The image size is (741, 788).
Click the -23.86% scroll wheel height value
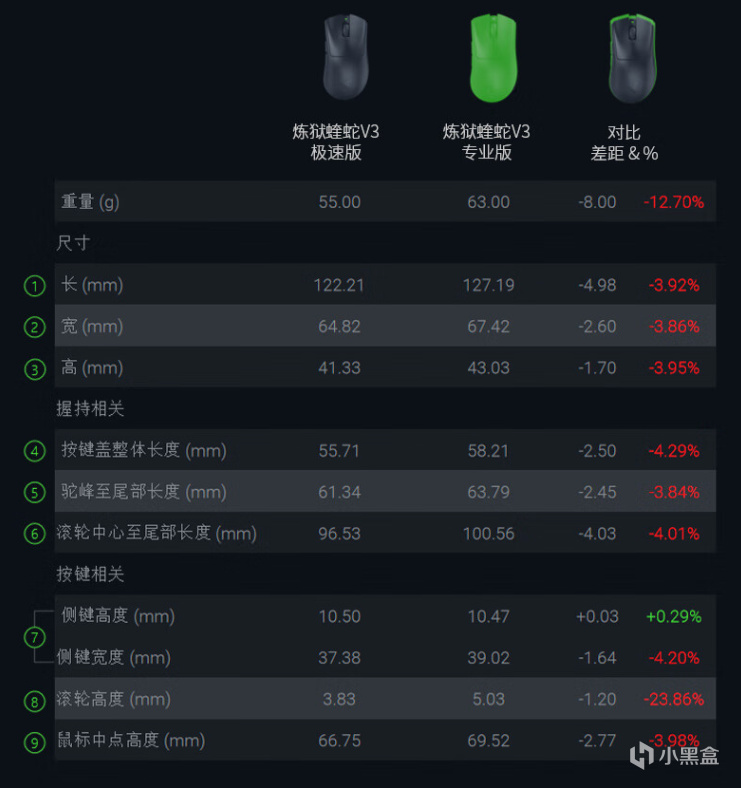[673, 699]
